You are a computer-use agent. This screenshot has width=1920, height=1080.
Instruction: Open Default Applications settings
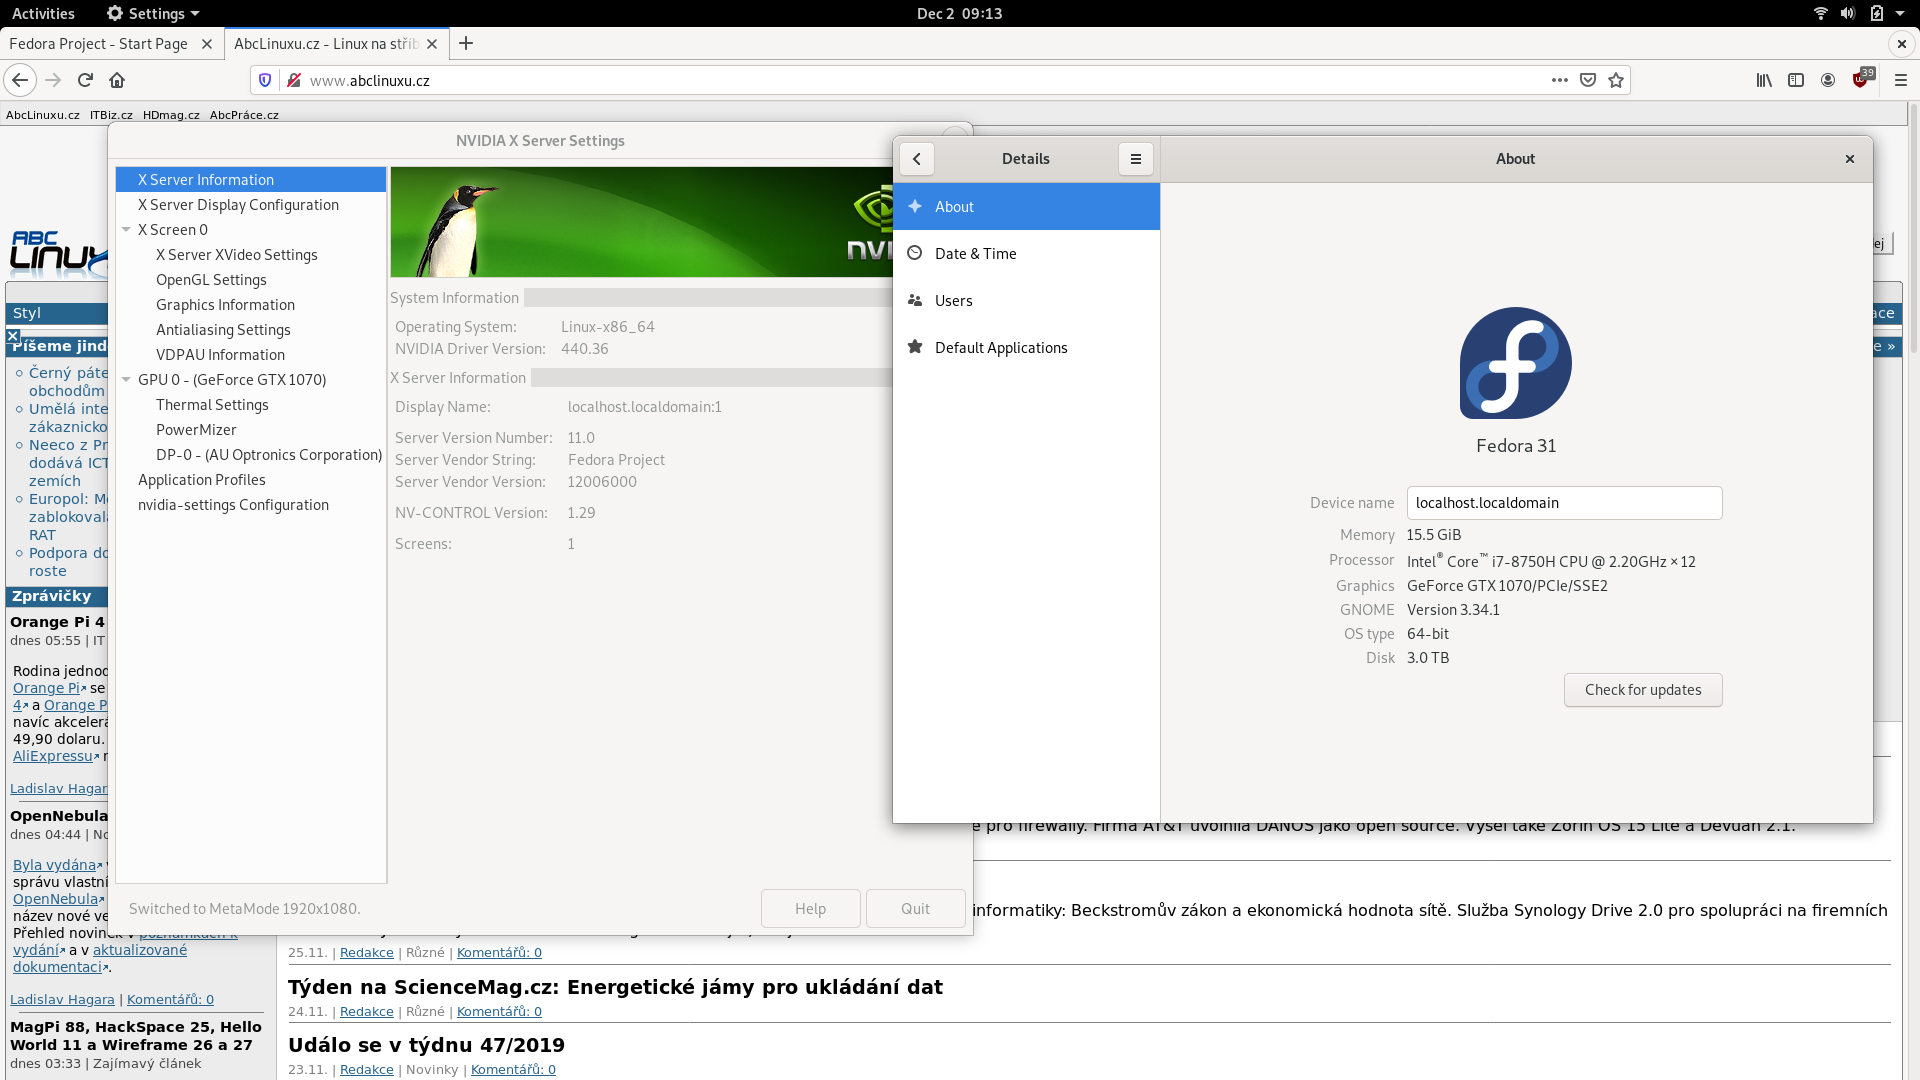pos(1026,348)
